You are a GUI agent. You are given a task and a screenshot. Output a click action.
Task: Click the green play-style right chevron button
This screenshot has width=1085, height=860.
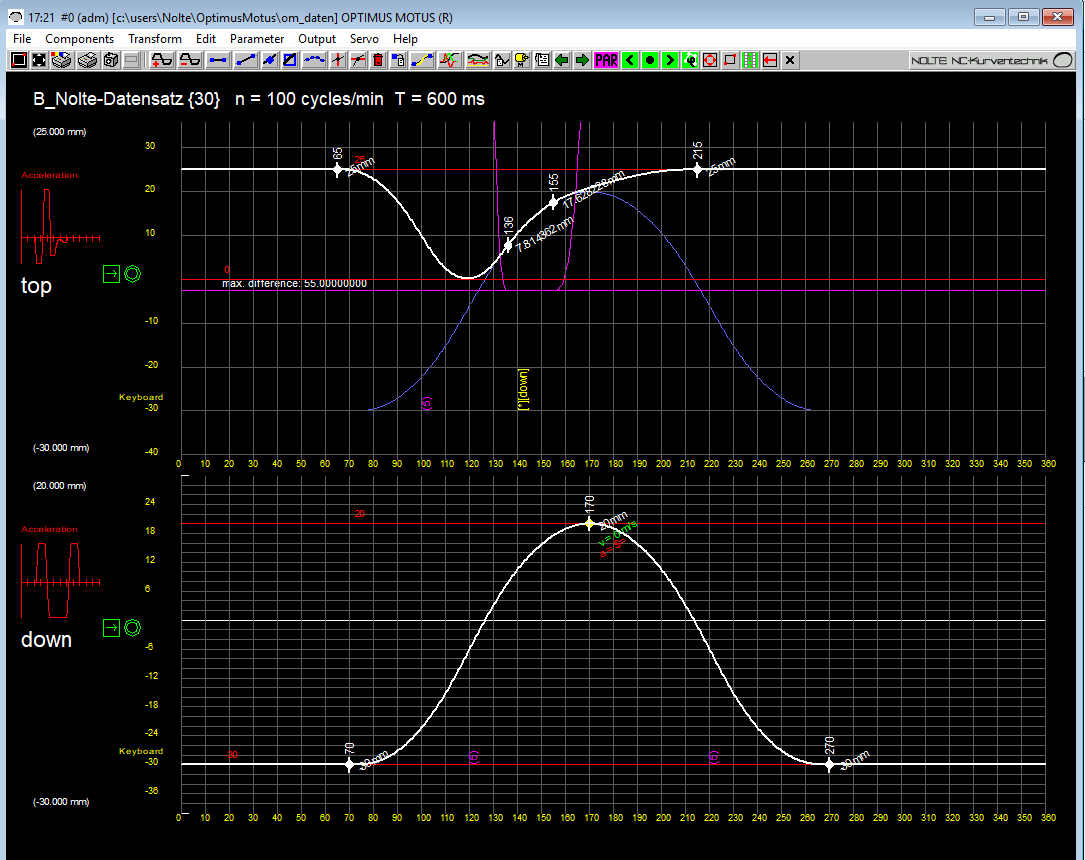coord(669,60)
